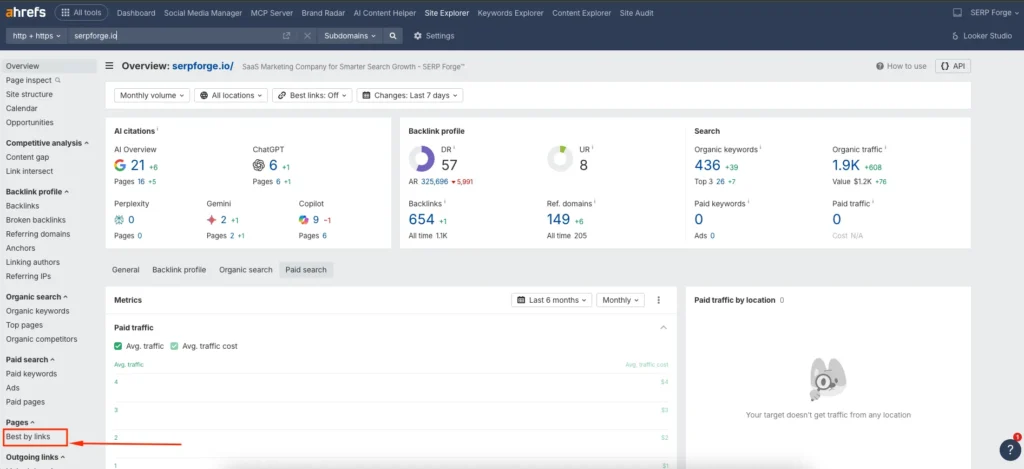Uncheck the Avg. traffic checkbox
This screenshot has width=1024, height=469.
(x=118, y=346)
